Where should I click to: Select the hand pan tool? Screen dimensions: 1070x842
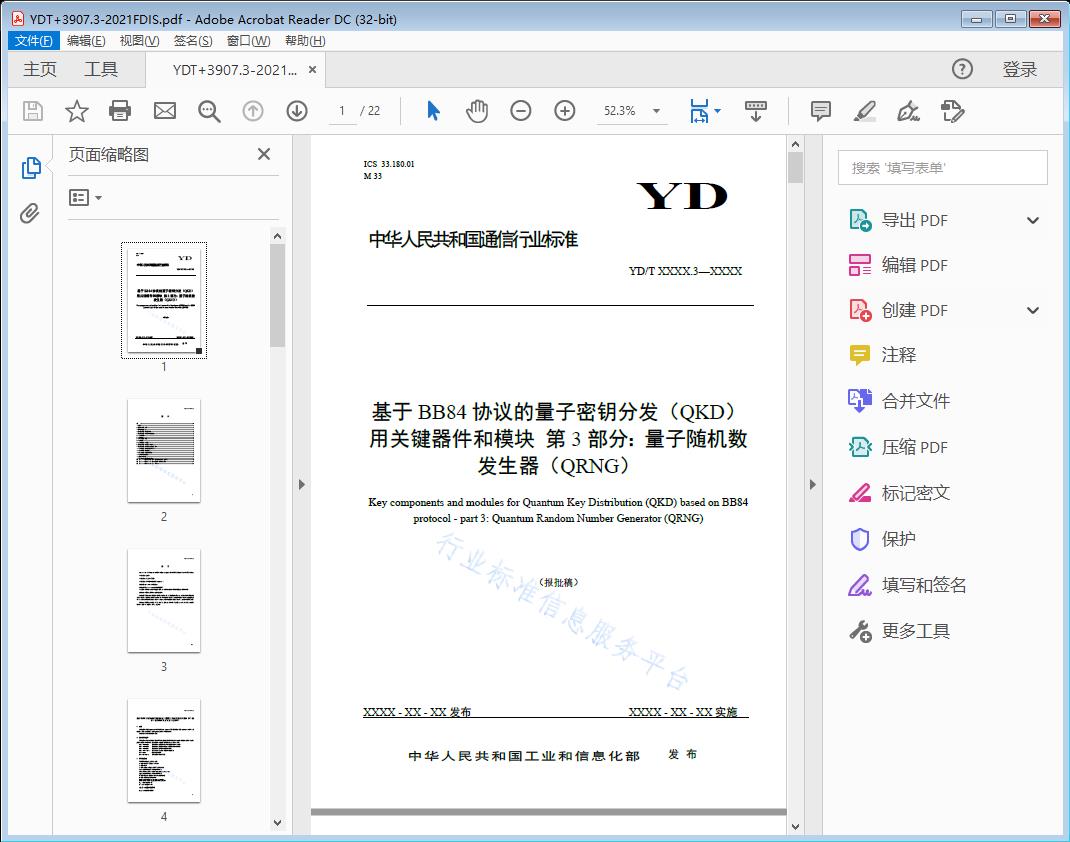[477, 111]
